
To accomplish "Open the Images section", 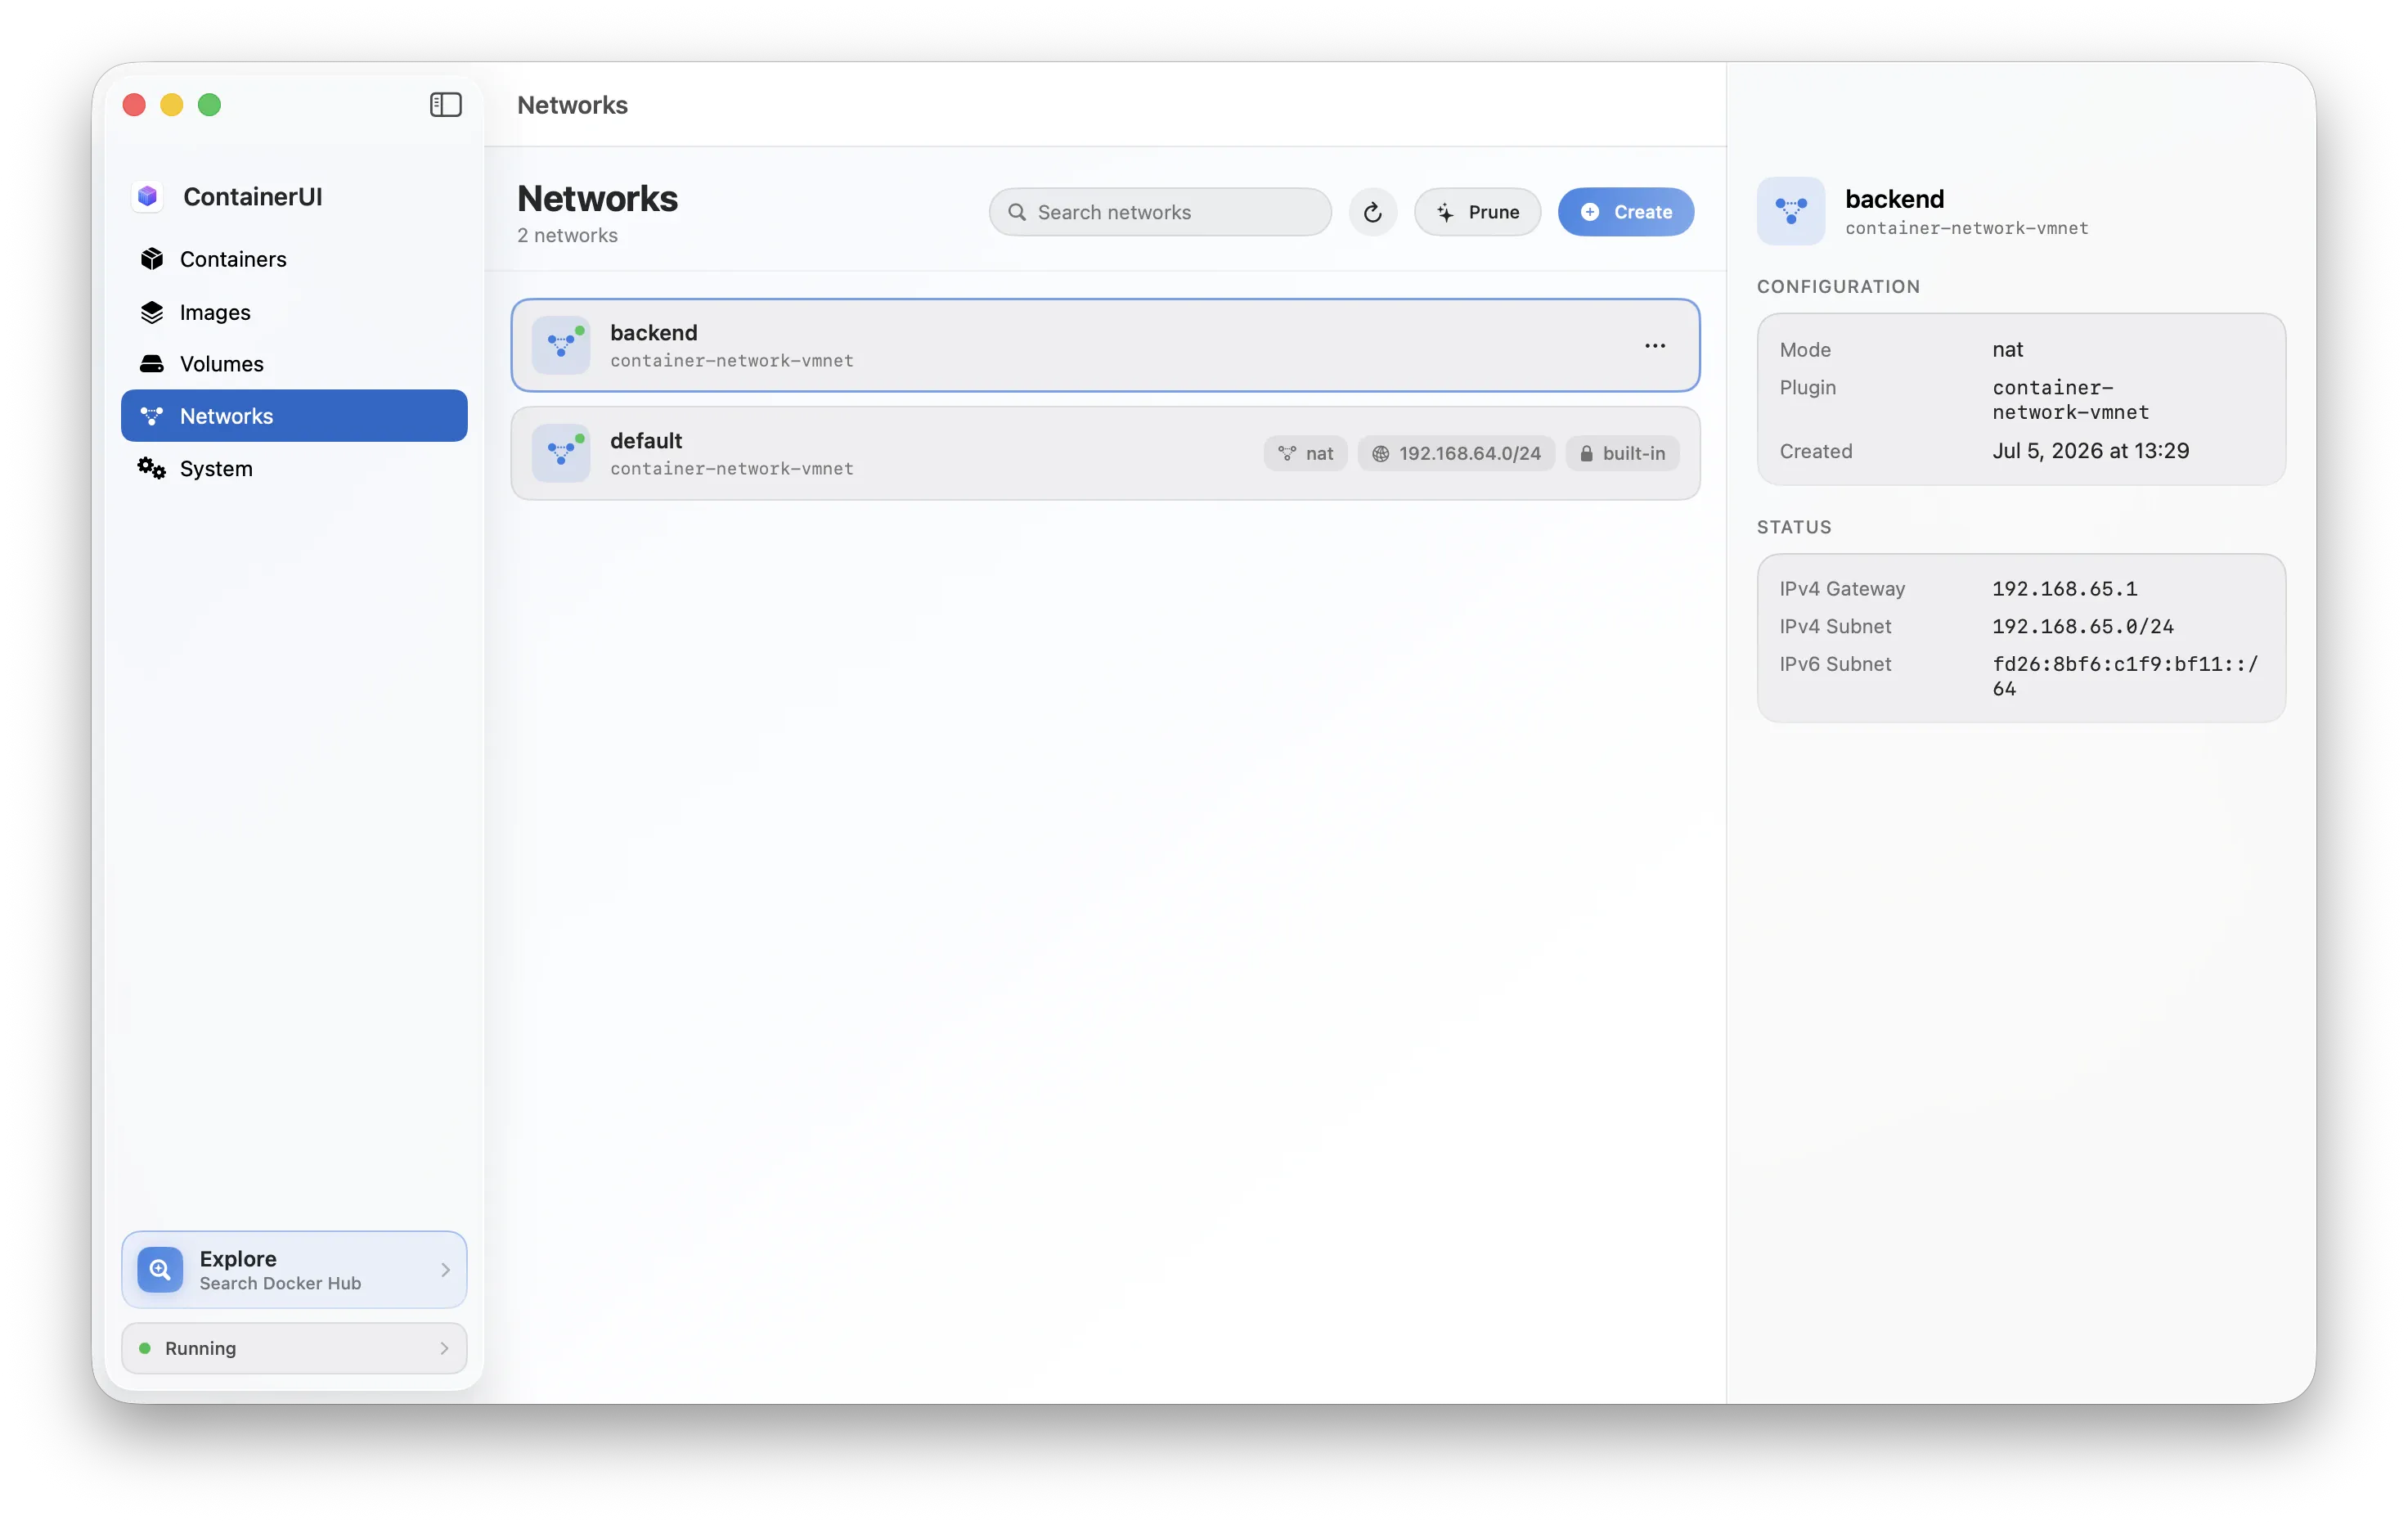I will tap(294, 312).
